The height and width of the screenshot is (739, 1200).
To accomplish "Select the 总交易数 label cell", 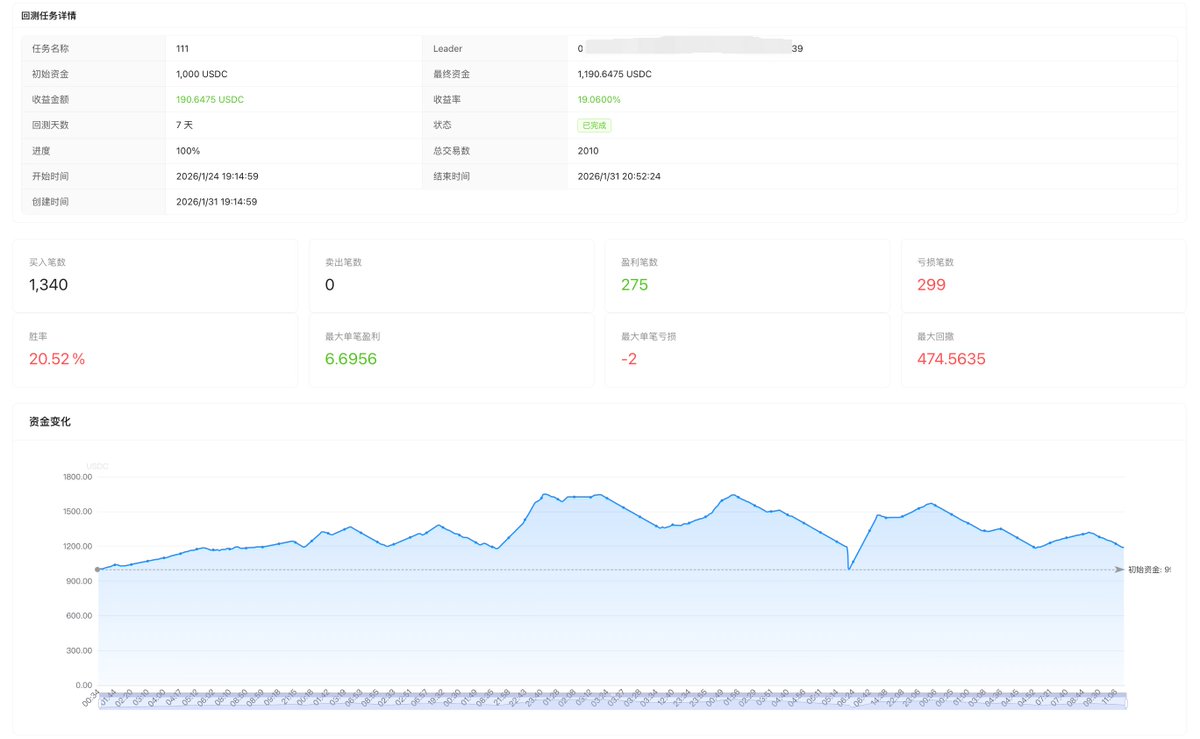I will pos(494,150).
